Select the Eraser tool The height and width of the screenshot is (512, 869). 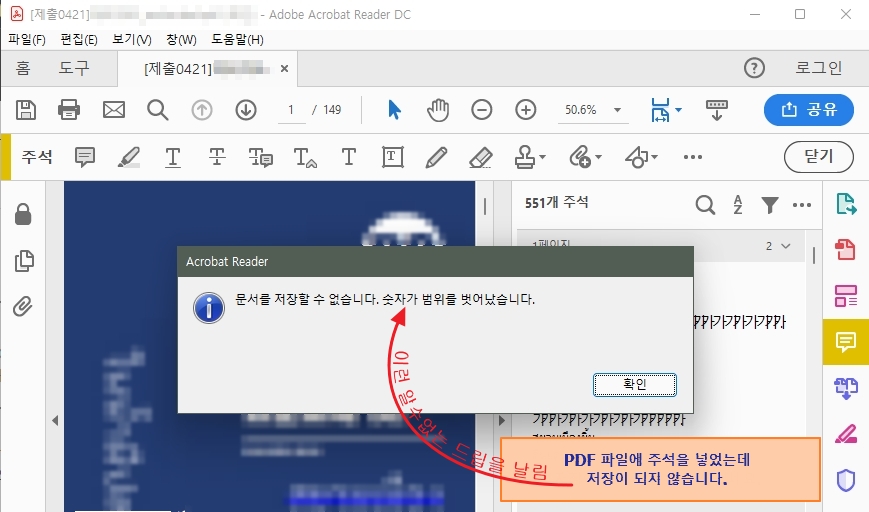pyautogui.click(x=480, y=157)
